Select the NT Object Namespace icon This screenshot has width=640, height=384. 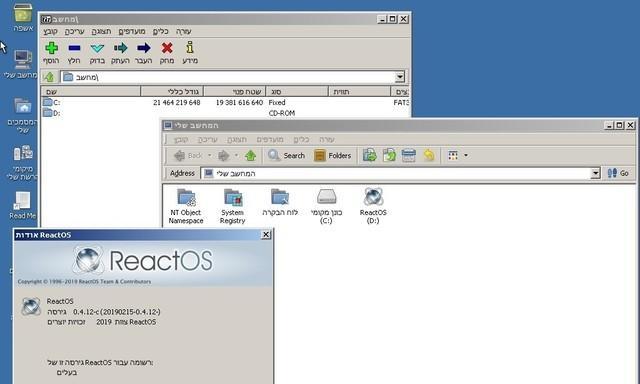point(186,206)
